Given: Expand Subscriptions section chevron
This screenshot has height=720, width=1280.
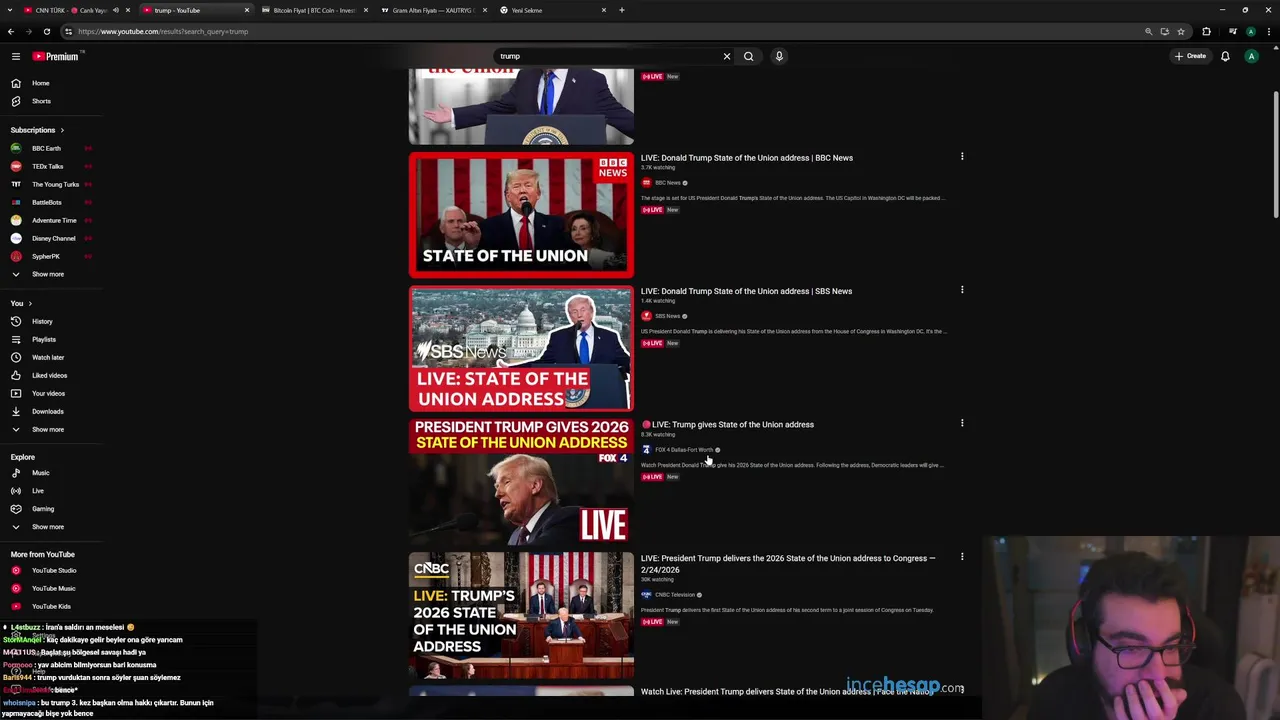Looking at the screenshot, I should click(x=62, y=130).
